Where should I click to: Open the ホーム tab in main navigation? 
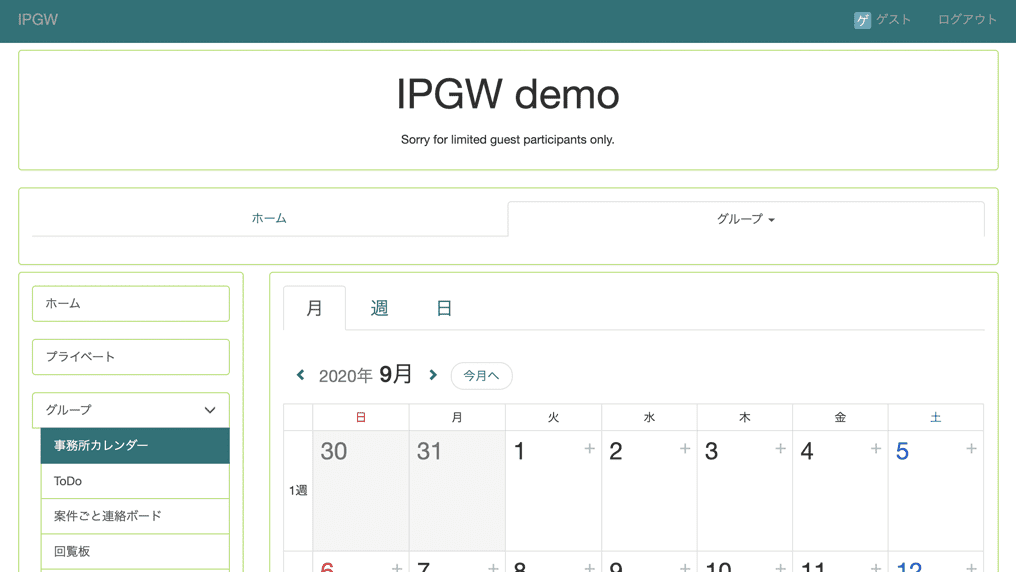pyautogui.click(x=269, y=219)
